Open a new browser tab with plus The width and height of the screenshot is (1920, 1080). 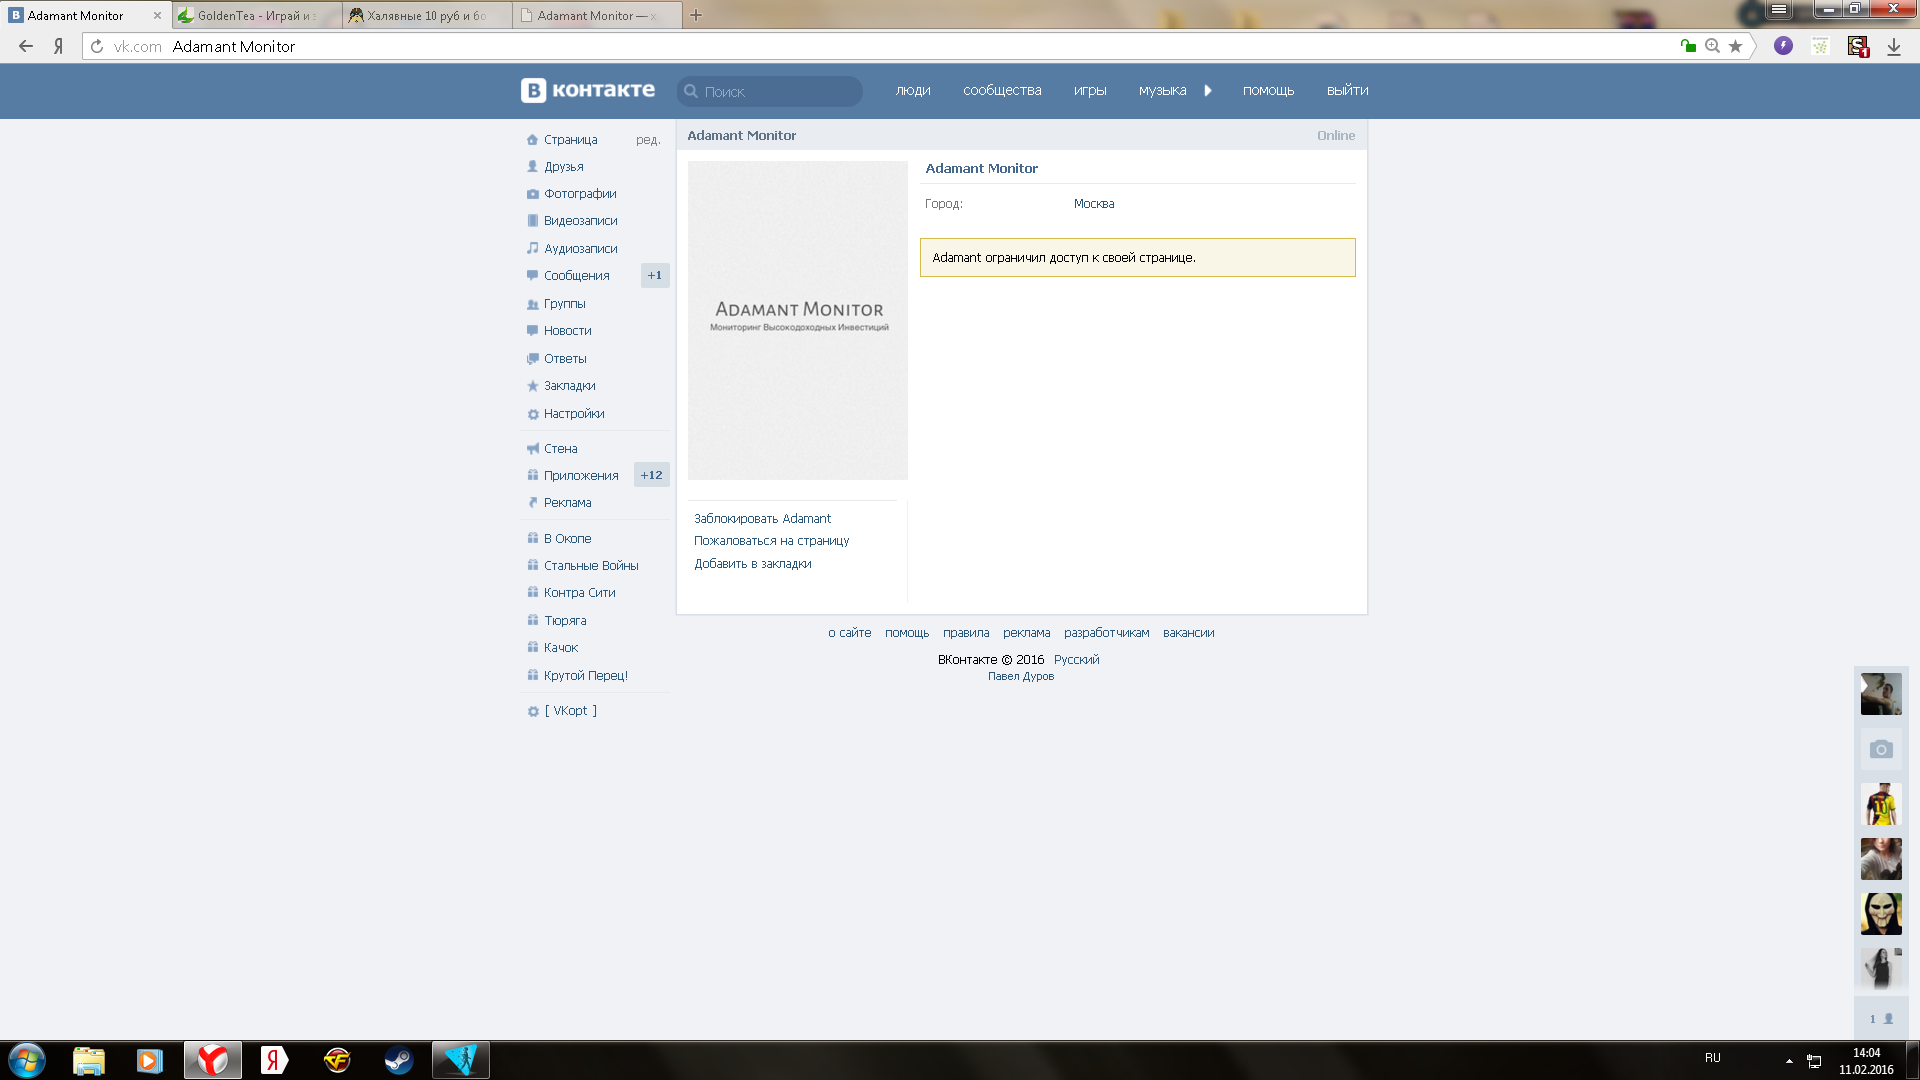(x=696, y=15)
